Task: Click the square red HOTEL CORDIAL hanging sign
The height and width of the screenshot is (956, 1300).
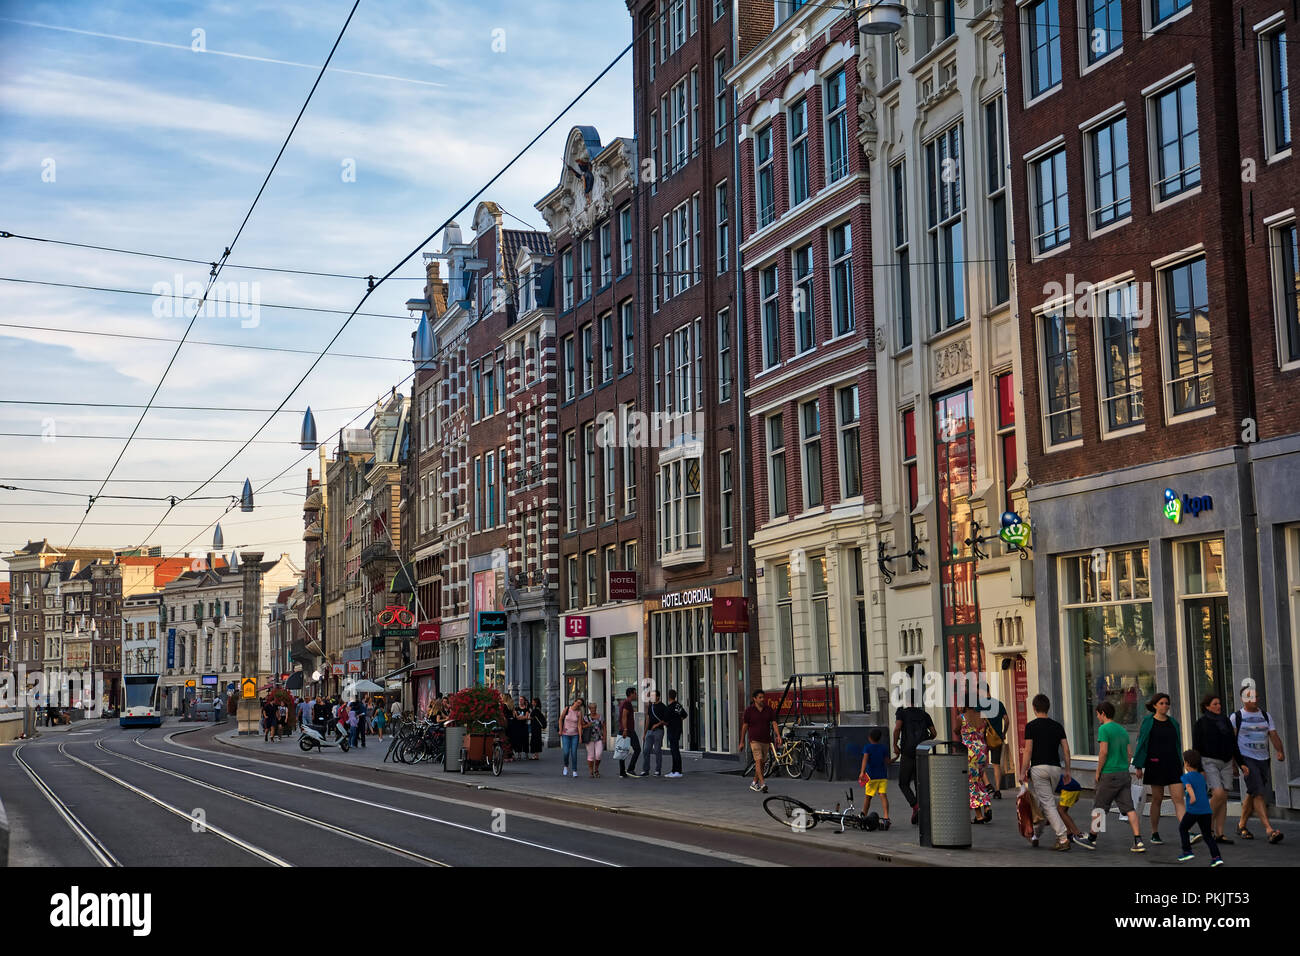Action: tap(622, 585)
